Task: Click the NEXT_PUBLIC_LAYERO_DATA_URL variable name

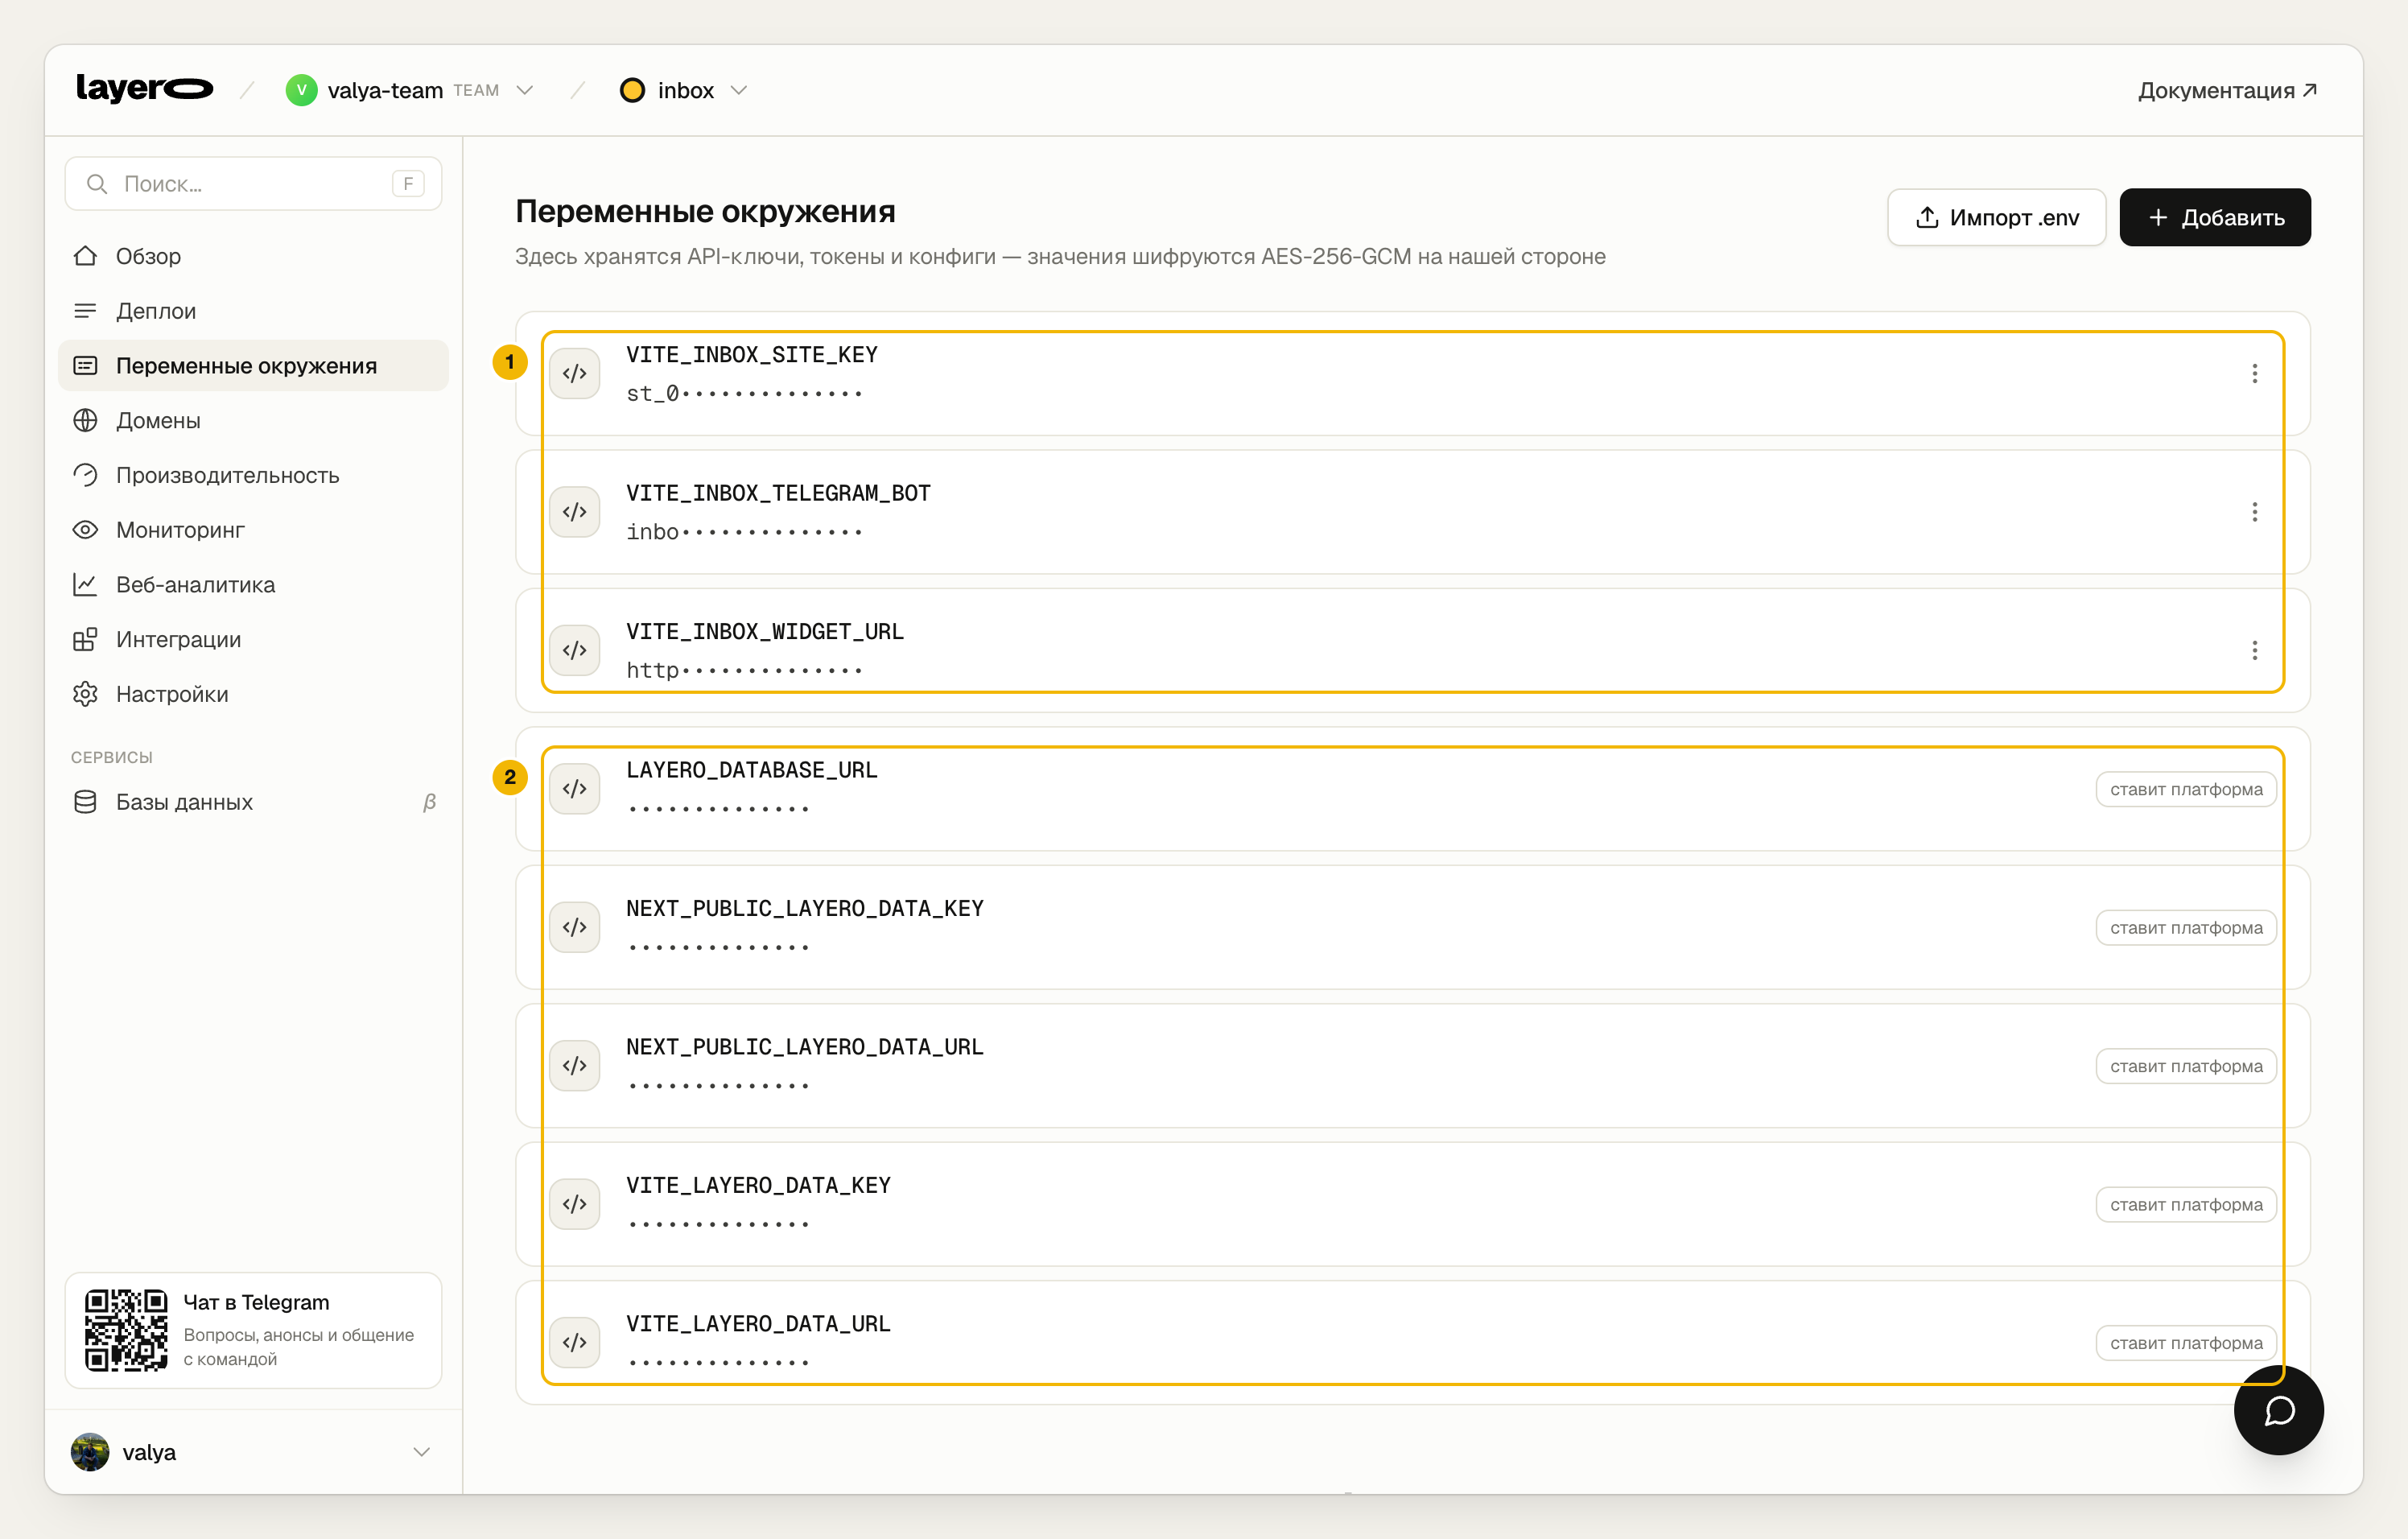Action: point(804,1047)
